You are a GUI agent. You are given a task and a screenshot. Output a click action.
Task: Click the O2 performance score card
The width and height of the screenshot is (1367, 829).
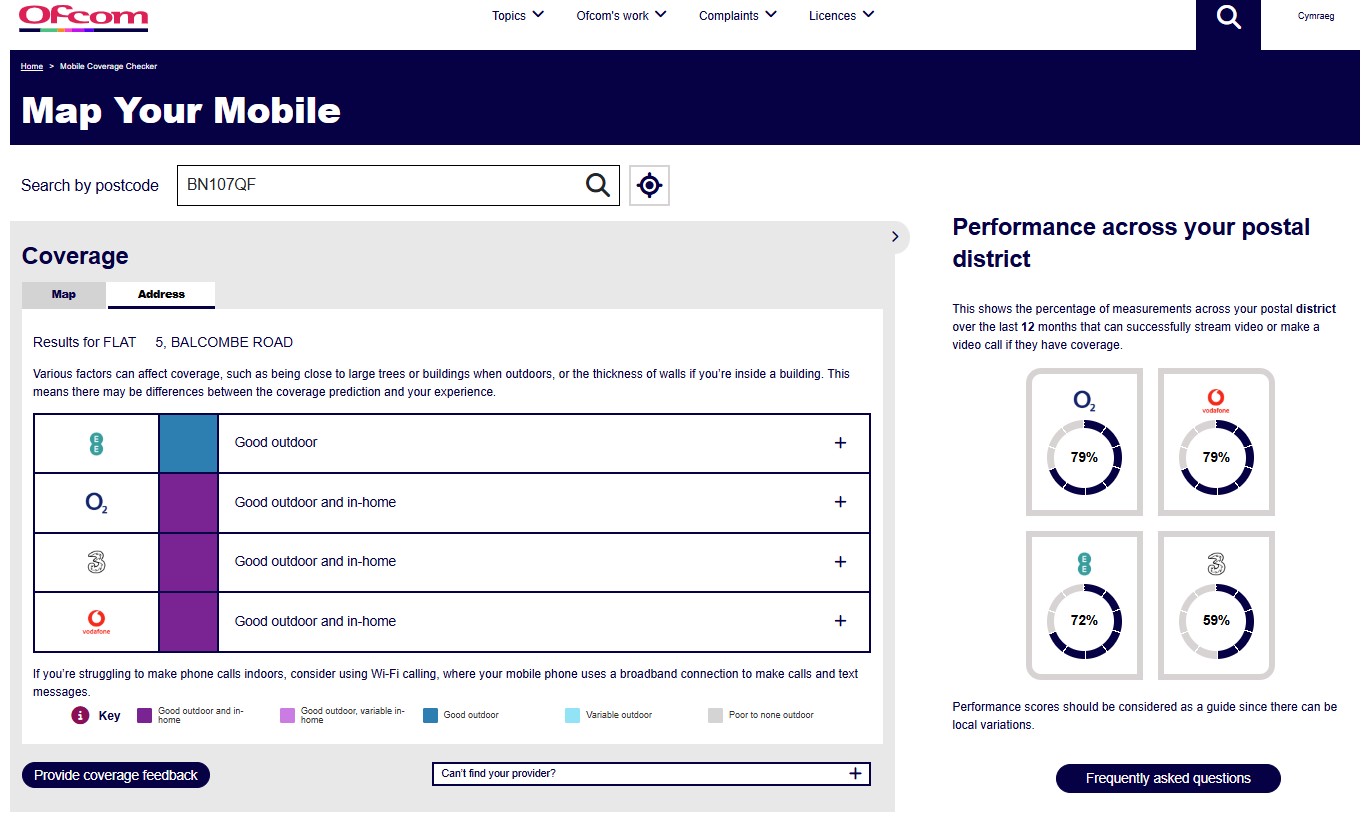1084,442
